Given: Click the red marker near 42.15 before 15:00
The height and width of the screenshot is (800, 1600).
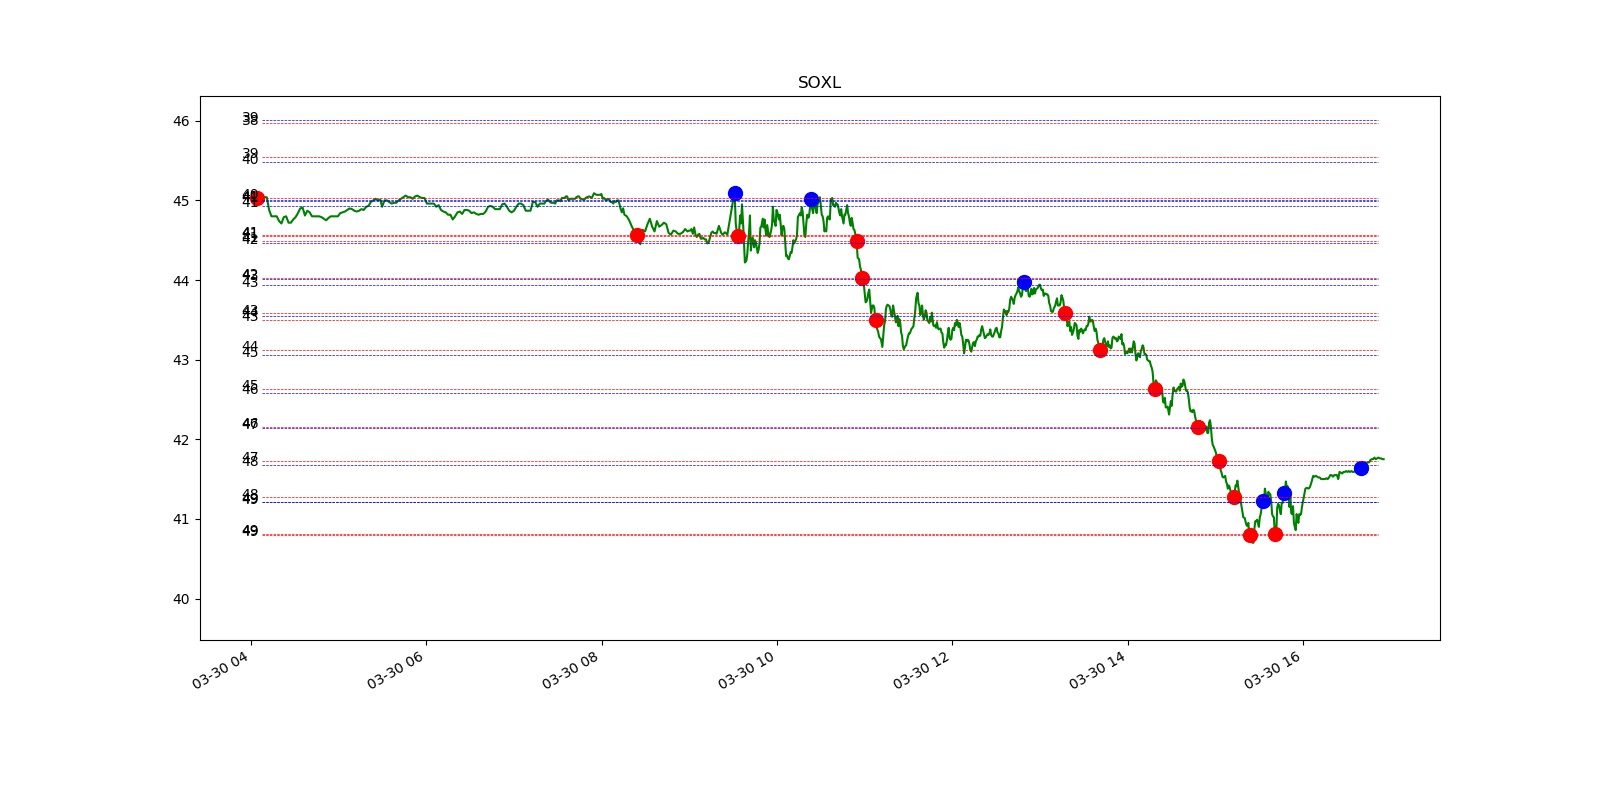Looking at the screenshot, I should pos(1198,427).
